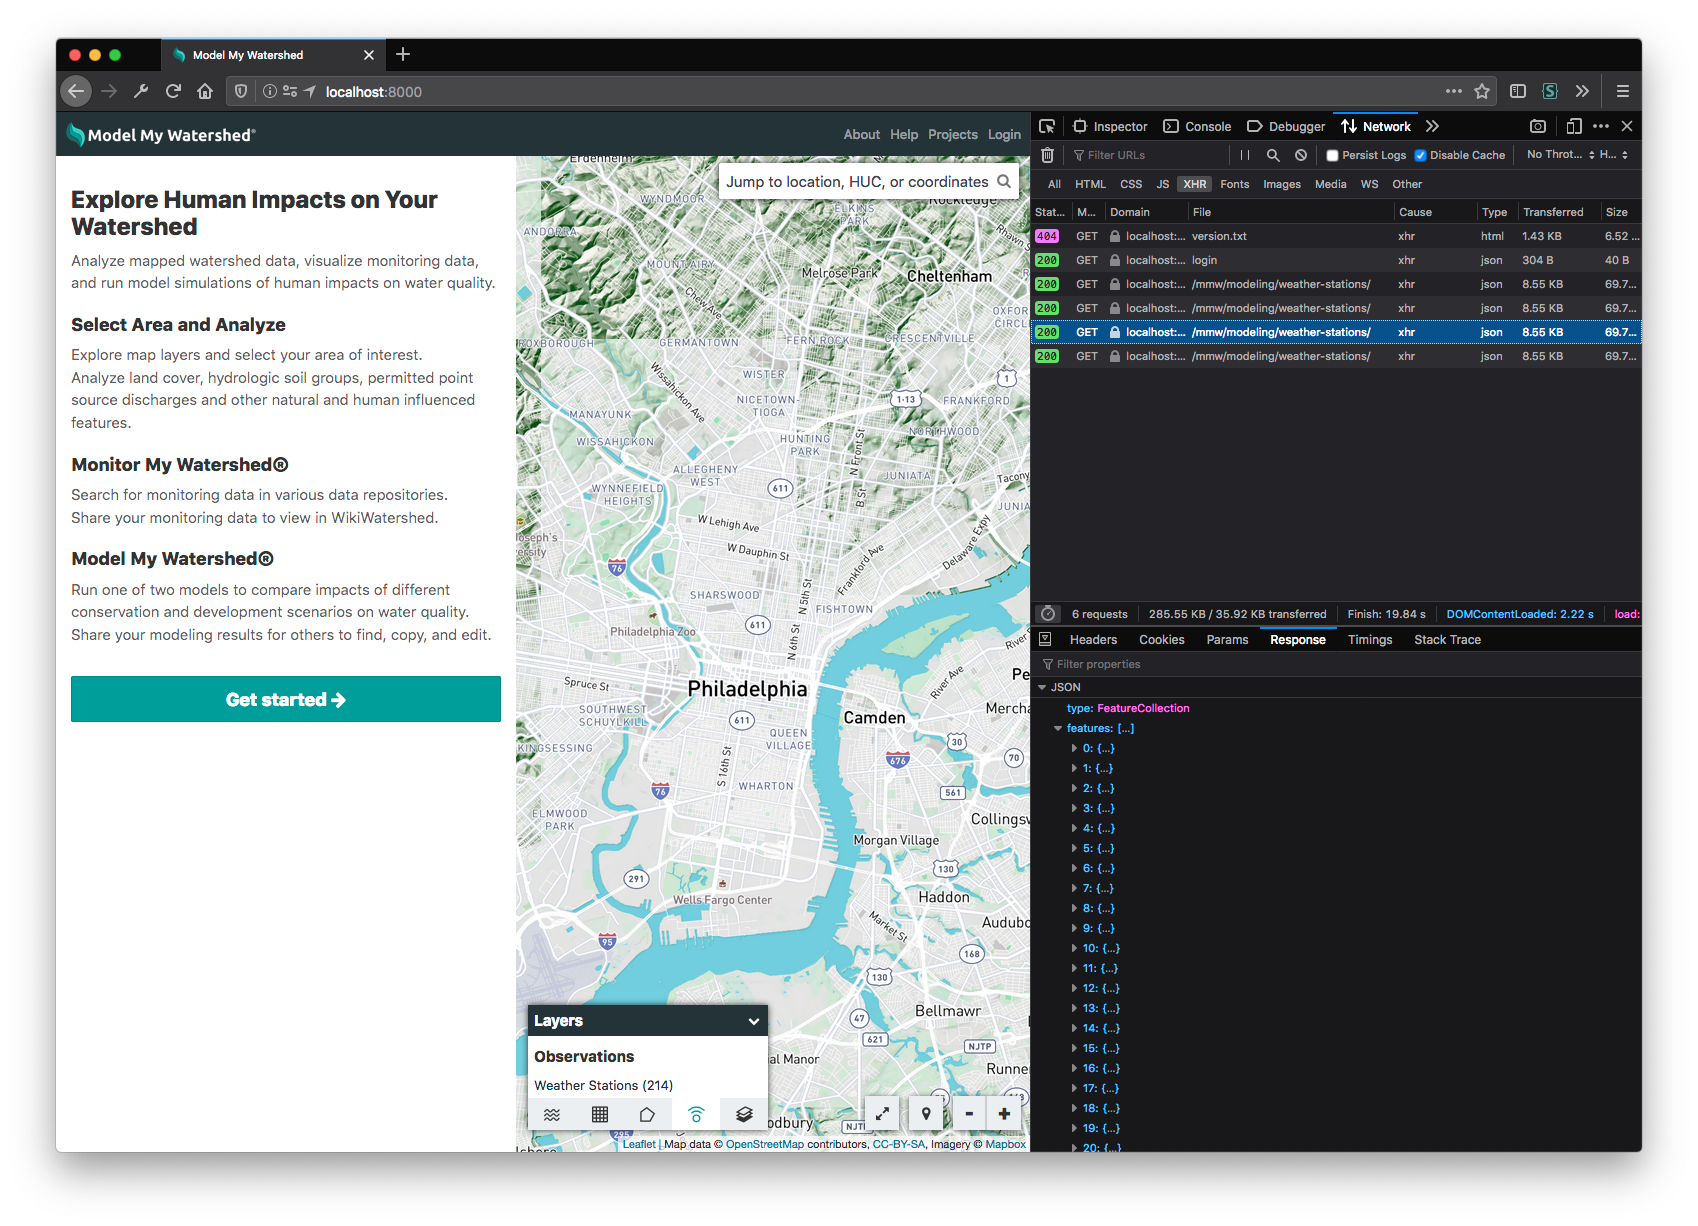Screen dimensions: 1698x1226
Task: Enable the Persist Logs checkbox
Action: click(x=1332, y=155)
